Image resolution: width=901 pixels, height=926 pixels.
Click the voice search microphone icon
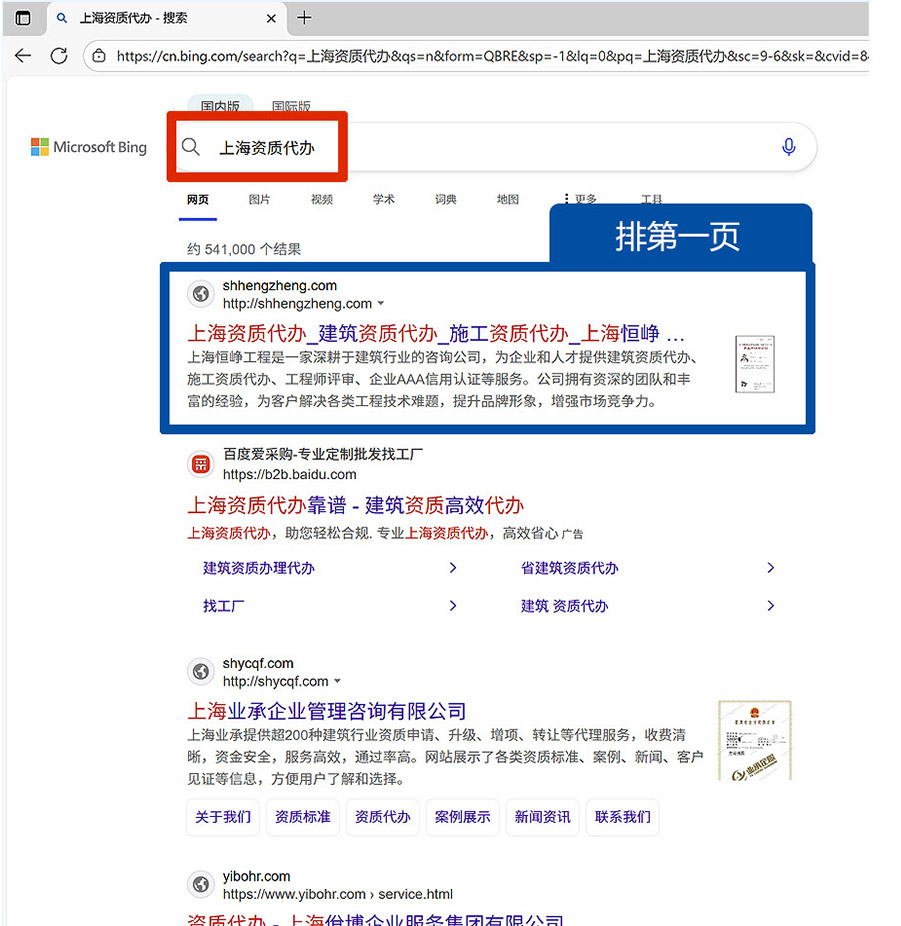coord(788,147)
